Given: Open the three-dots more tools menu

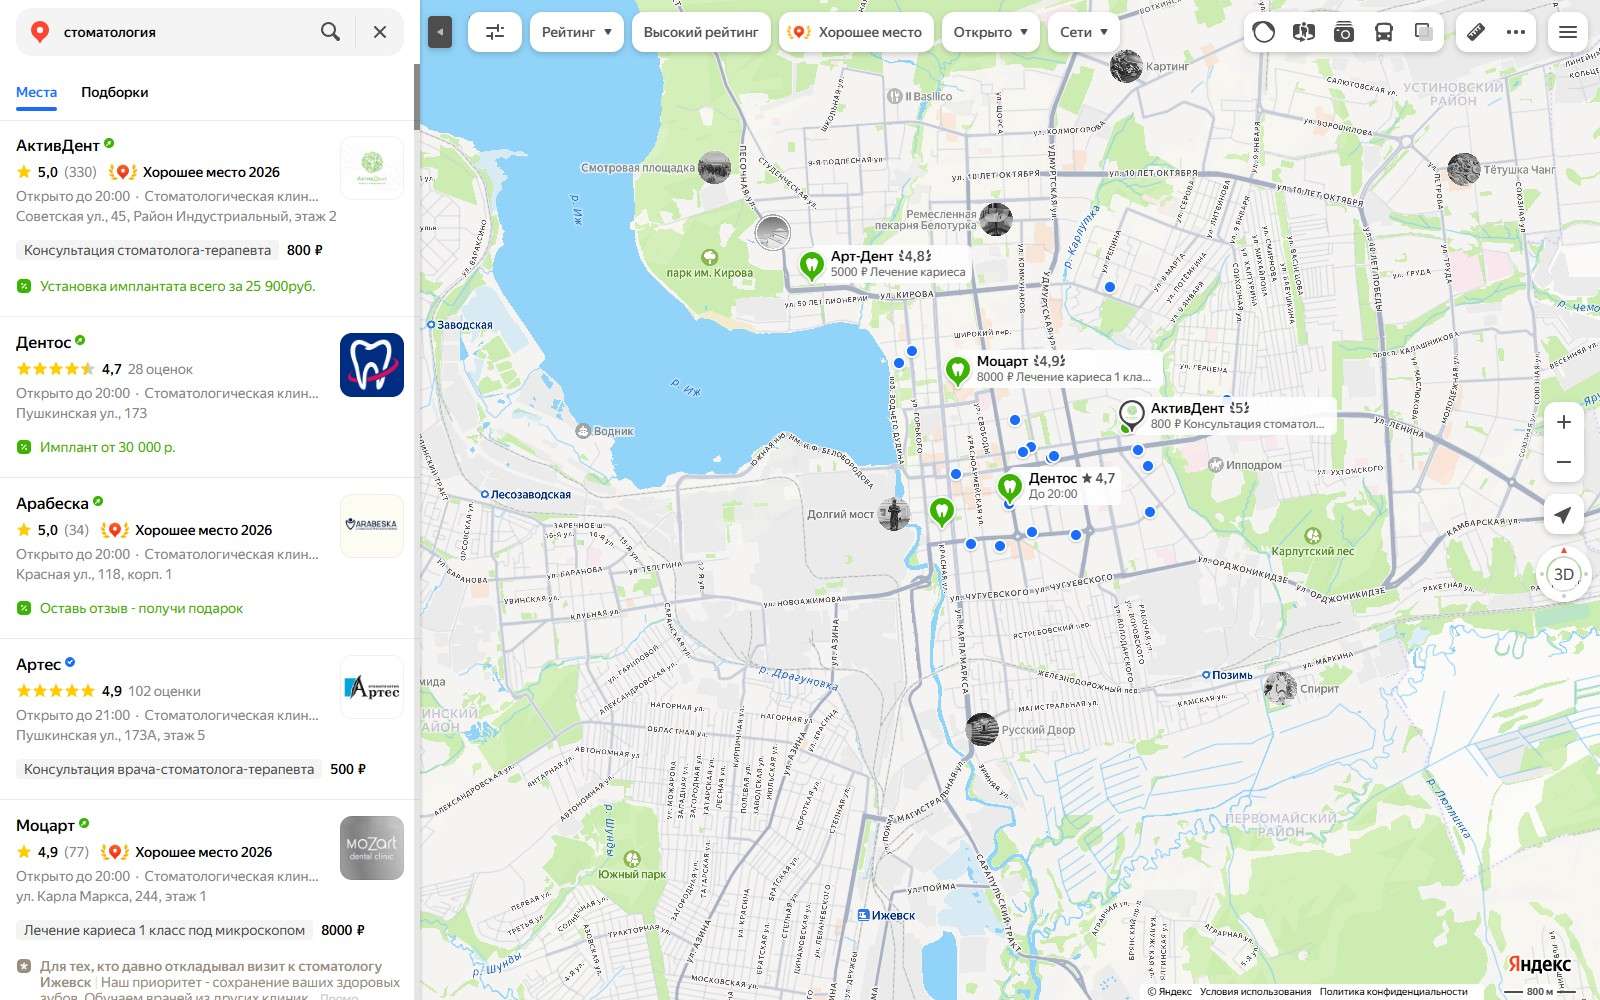Looking at the screenshot, I should pyautogui.click(x=1516, y=32).
